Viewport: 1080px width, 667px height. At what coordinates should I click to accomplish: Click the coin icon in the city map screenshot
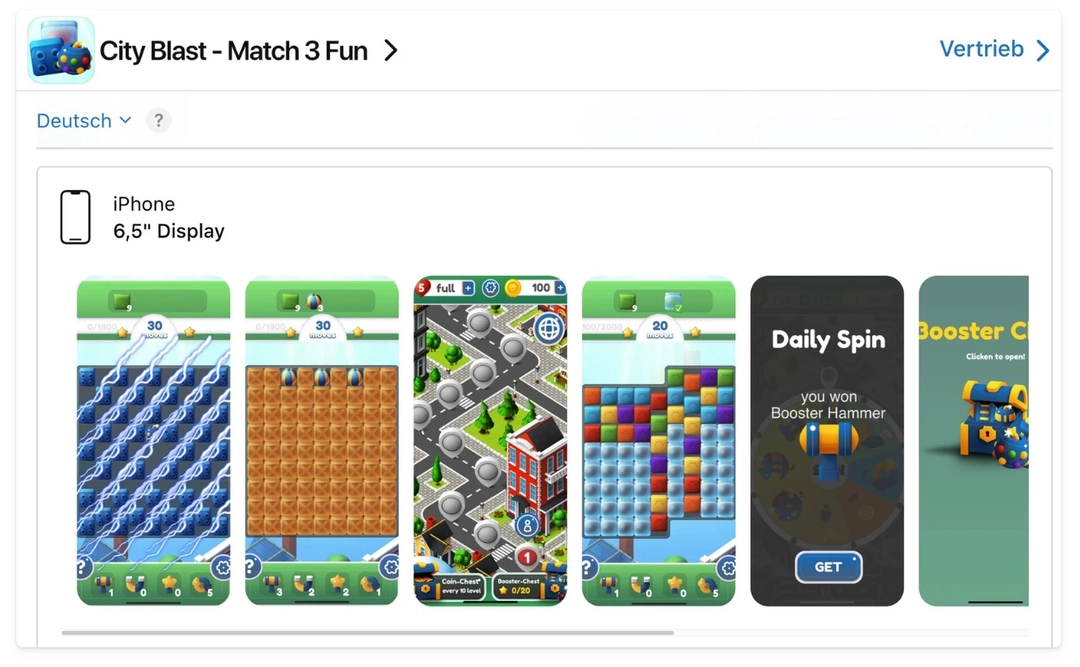[x=513, y=287]
